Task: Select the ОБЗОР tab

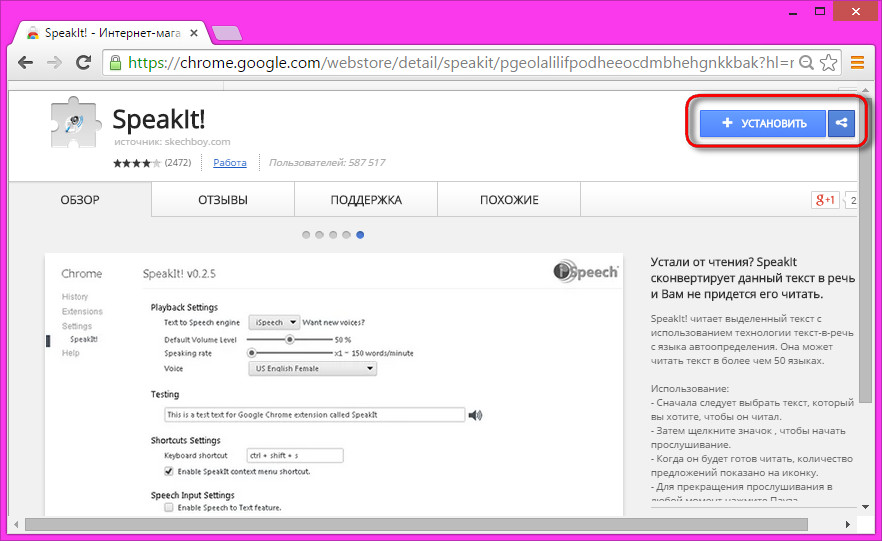Action: point(80,200)
